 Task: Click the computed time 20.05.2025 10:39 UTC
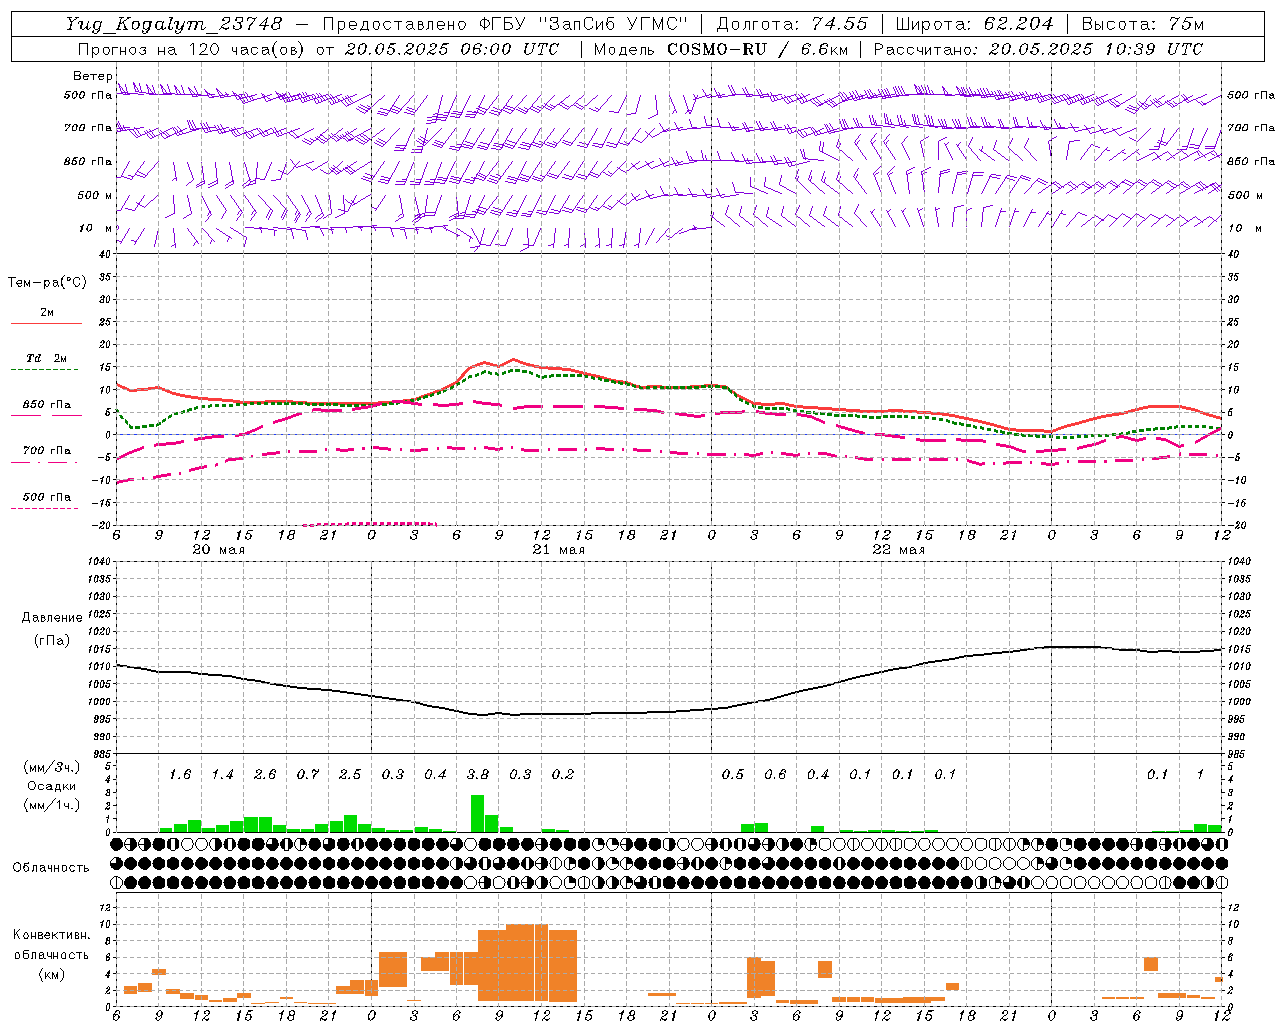[x=1095, y=49]
